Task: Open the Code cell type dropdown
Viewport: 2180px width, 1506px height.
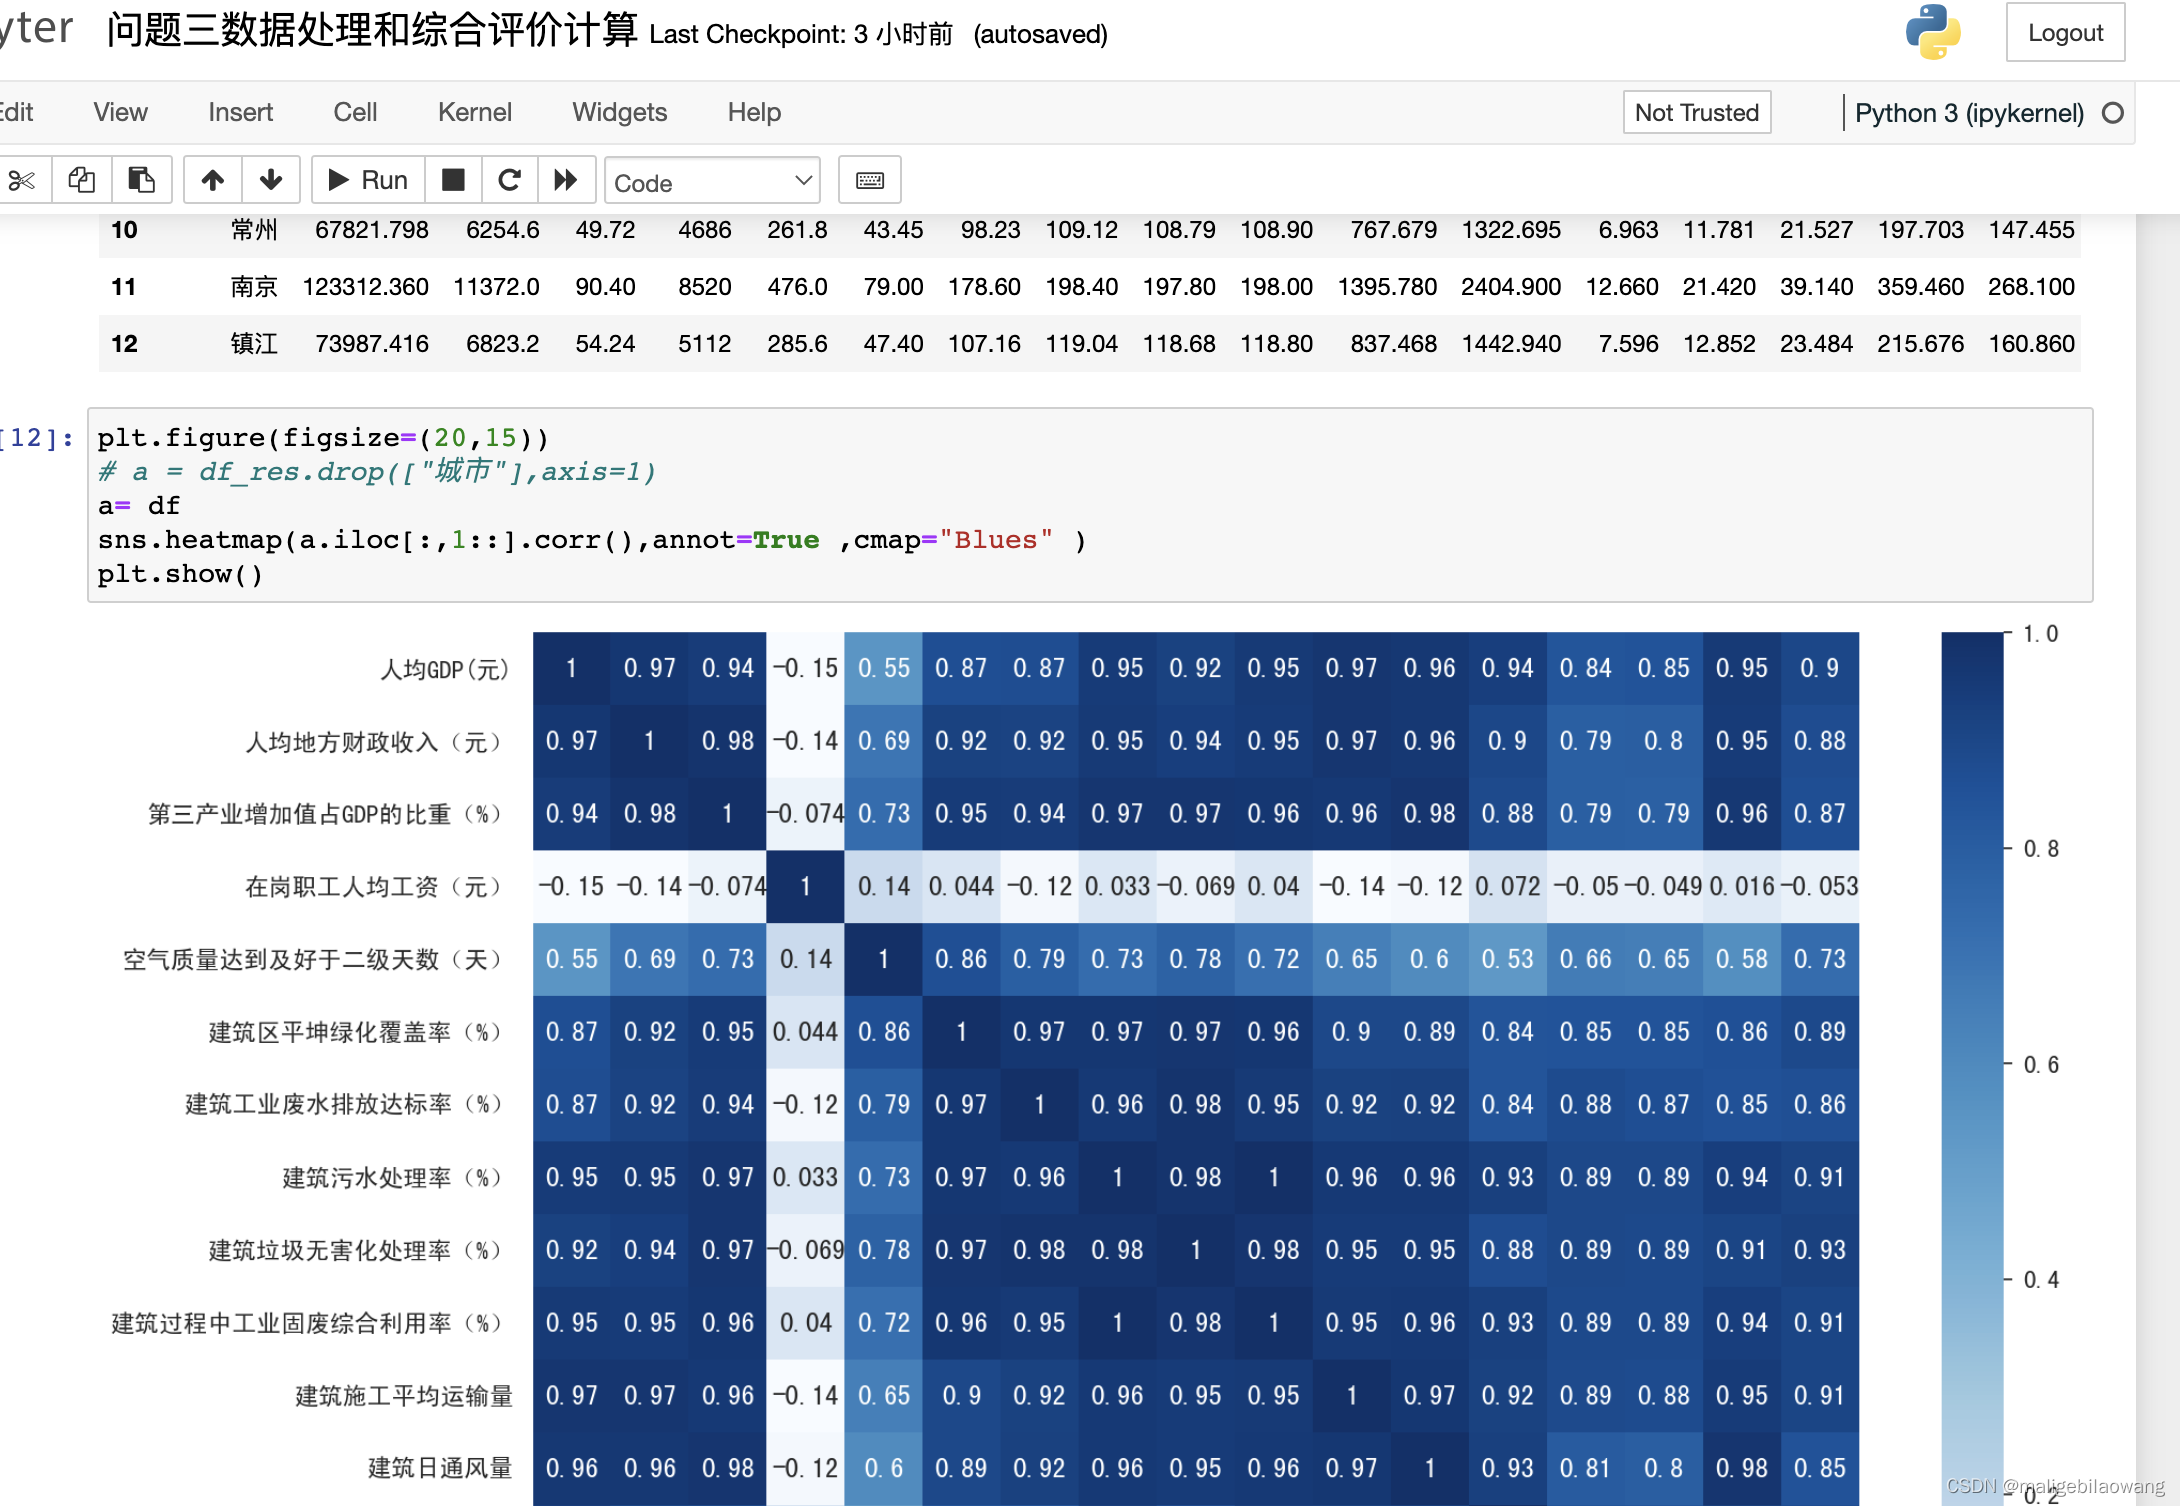Action: coord(712,181)
